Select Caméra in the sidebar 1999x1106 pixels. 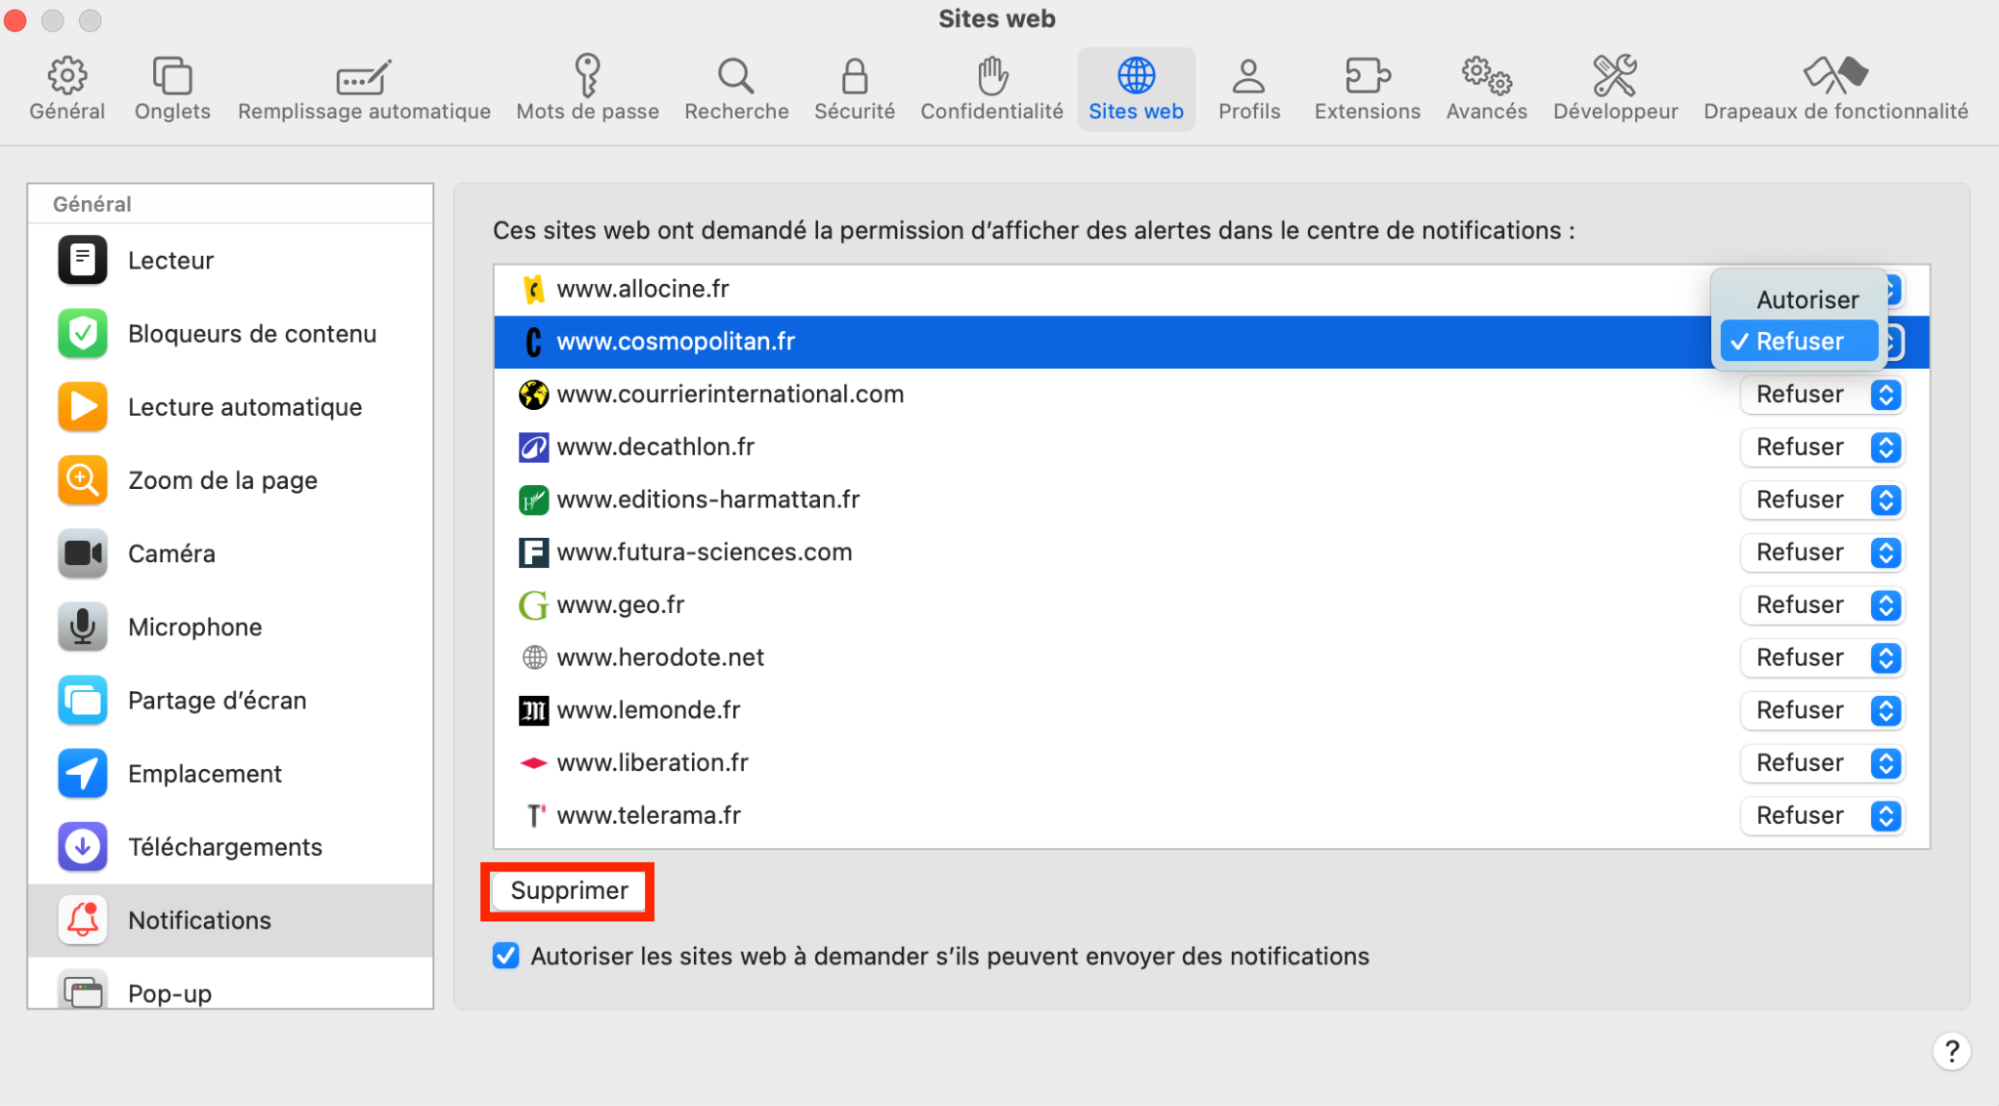pos(231,554)
